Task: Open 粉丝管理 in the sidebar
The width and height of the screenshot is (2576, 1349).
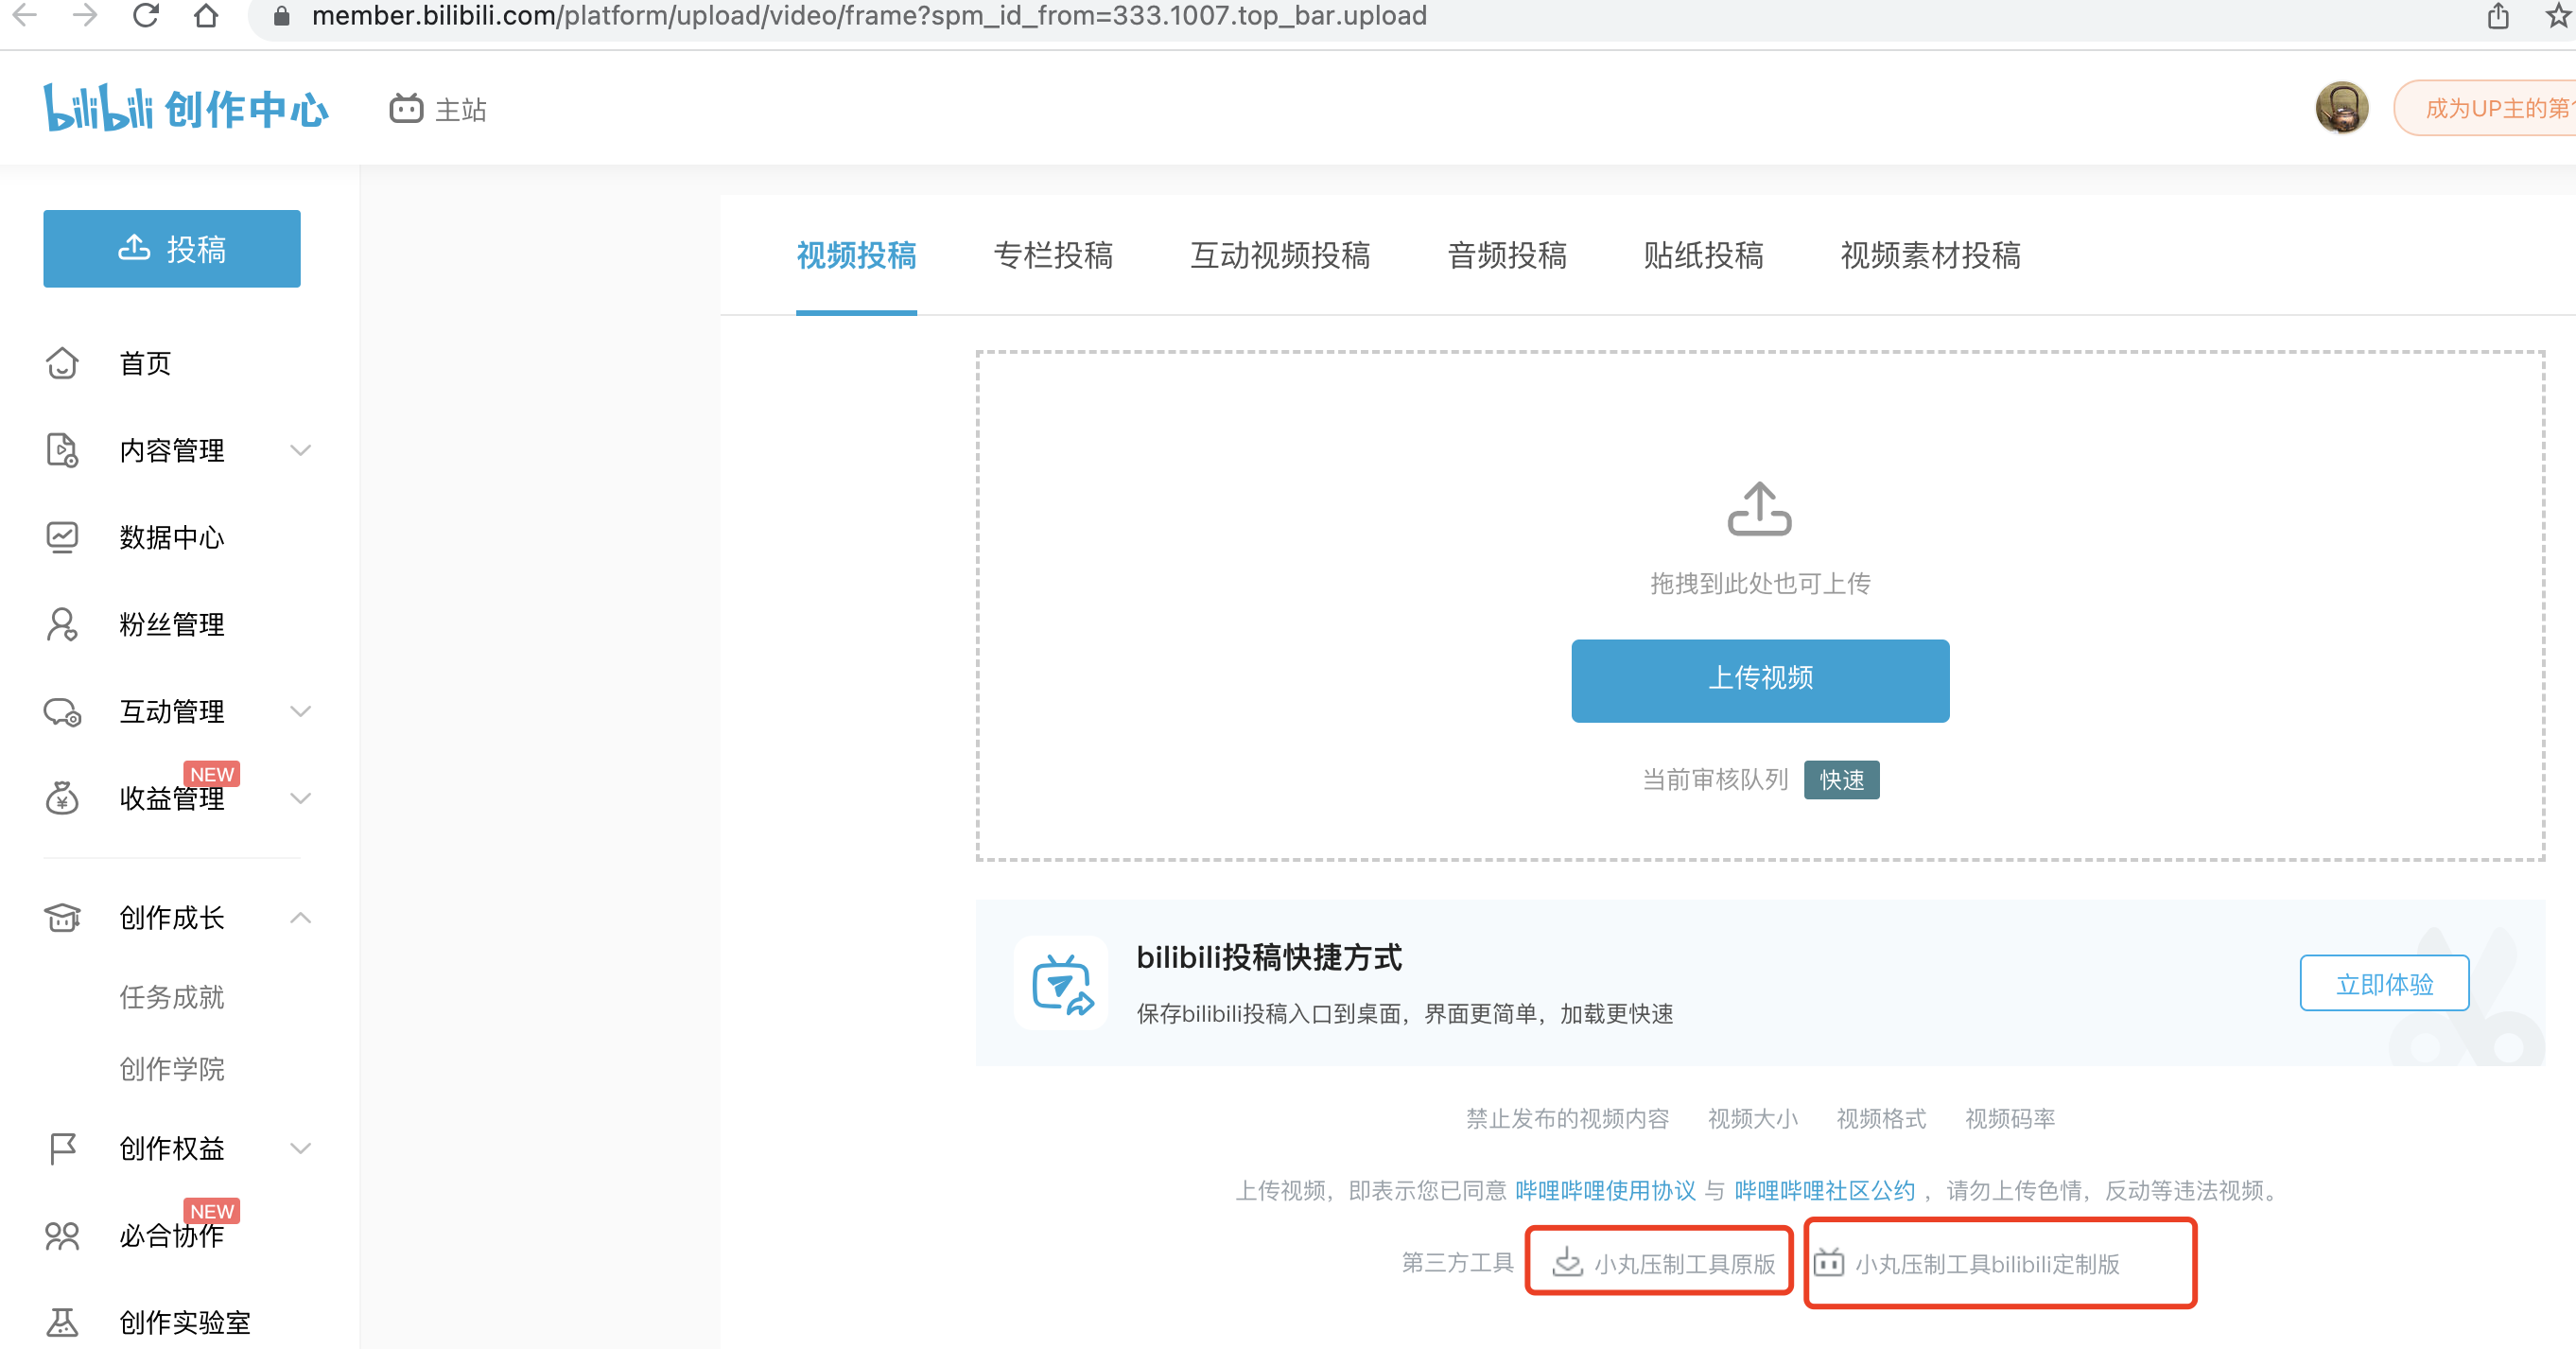Action: (172, 624)
